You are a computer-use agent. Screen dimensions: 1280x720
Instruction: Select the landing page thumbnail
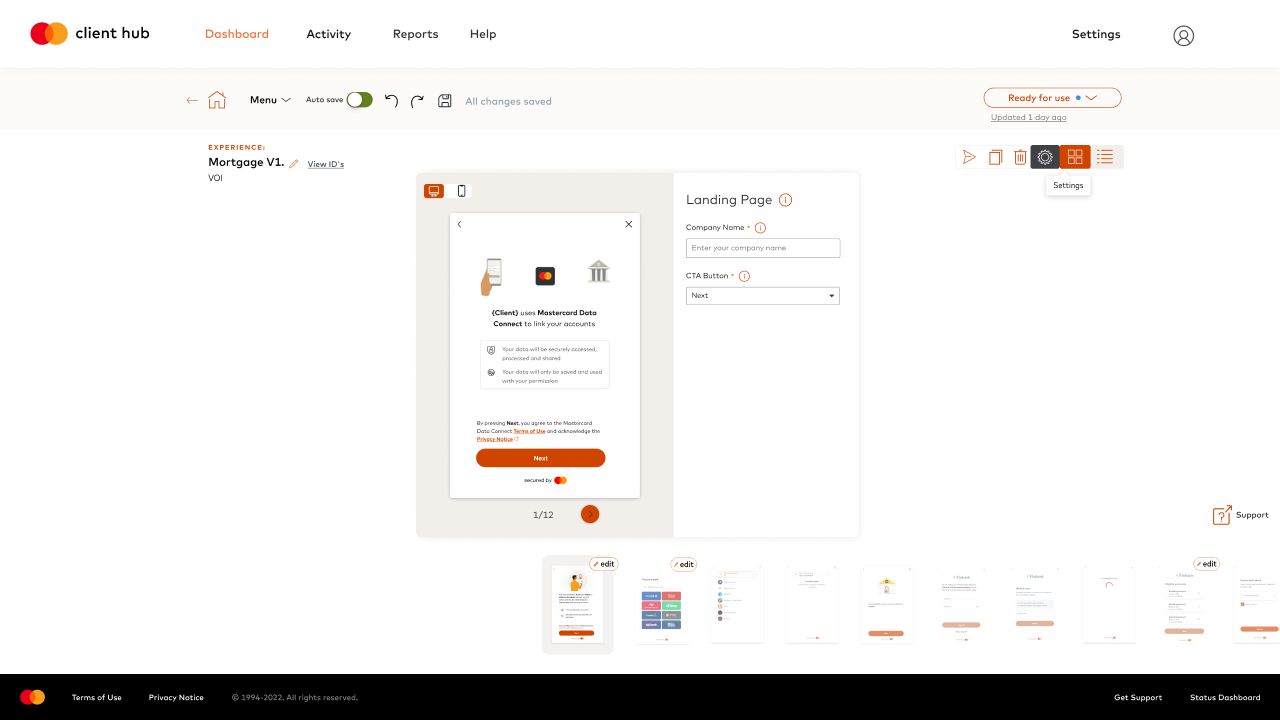(577, 605)
